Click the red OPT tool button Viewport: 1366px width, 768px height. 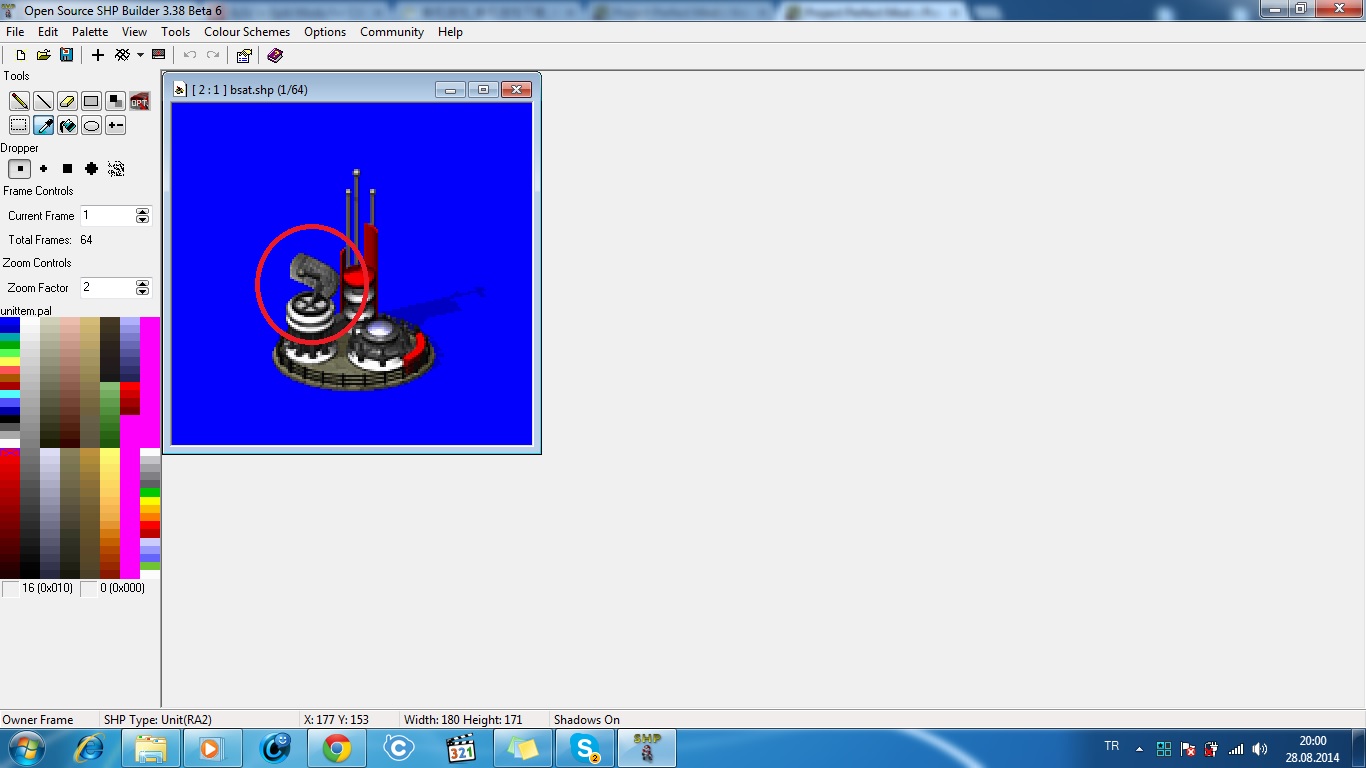click(139, 101)
